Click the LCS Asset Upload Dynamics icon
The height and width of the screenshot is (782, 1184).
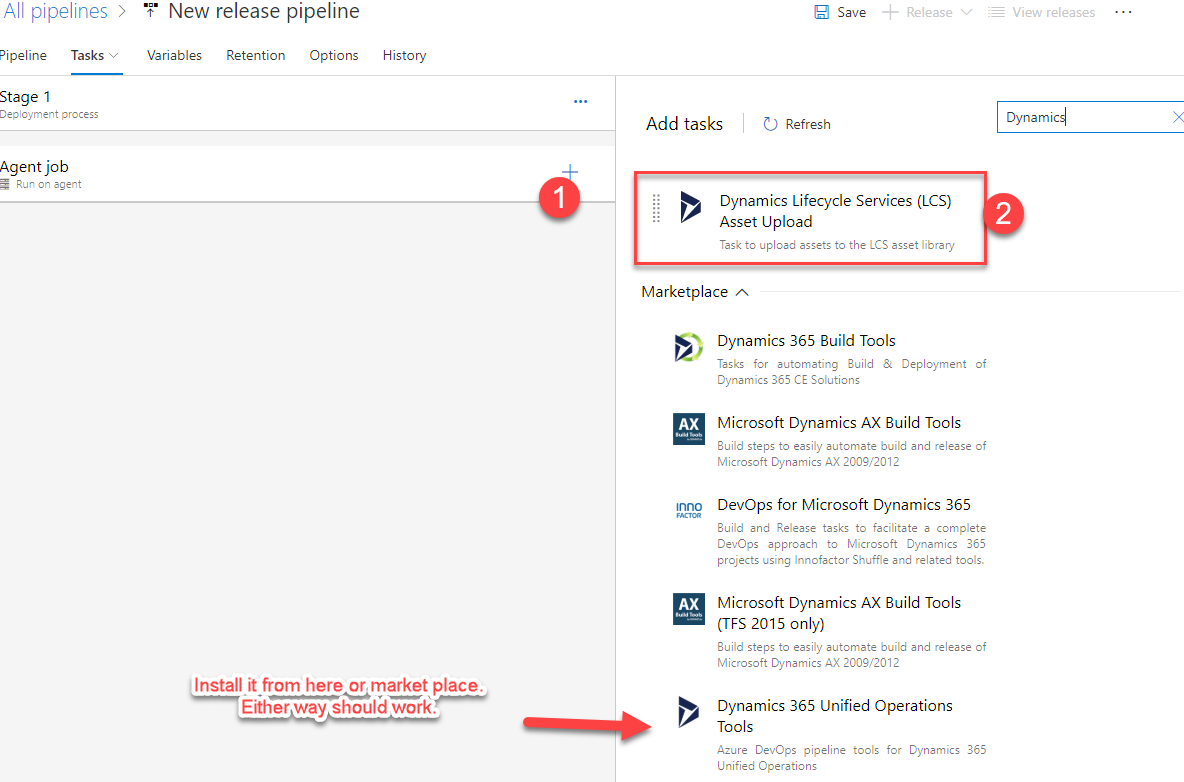pos(689,207)
